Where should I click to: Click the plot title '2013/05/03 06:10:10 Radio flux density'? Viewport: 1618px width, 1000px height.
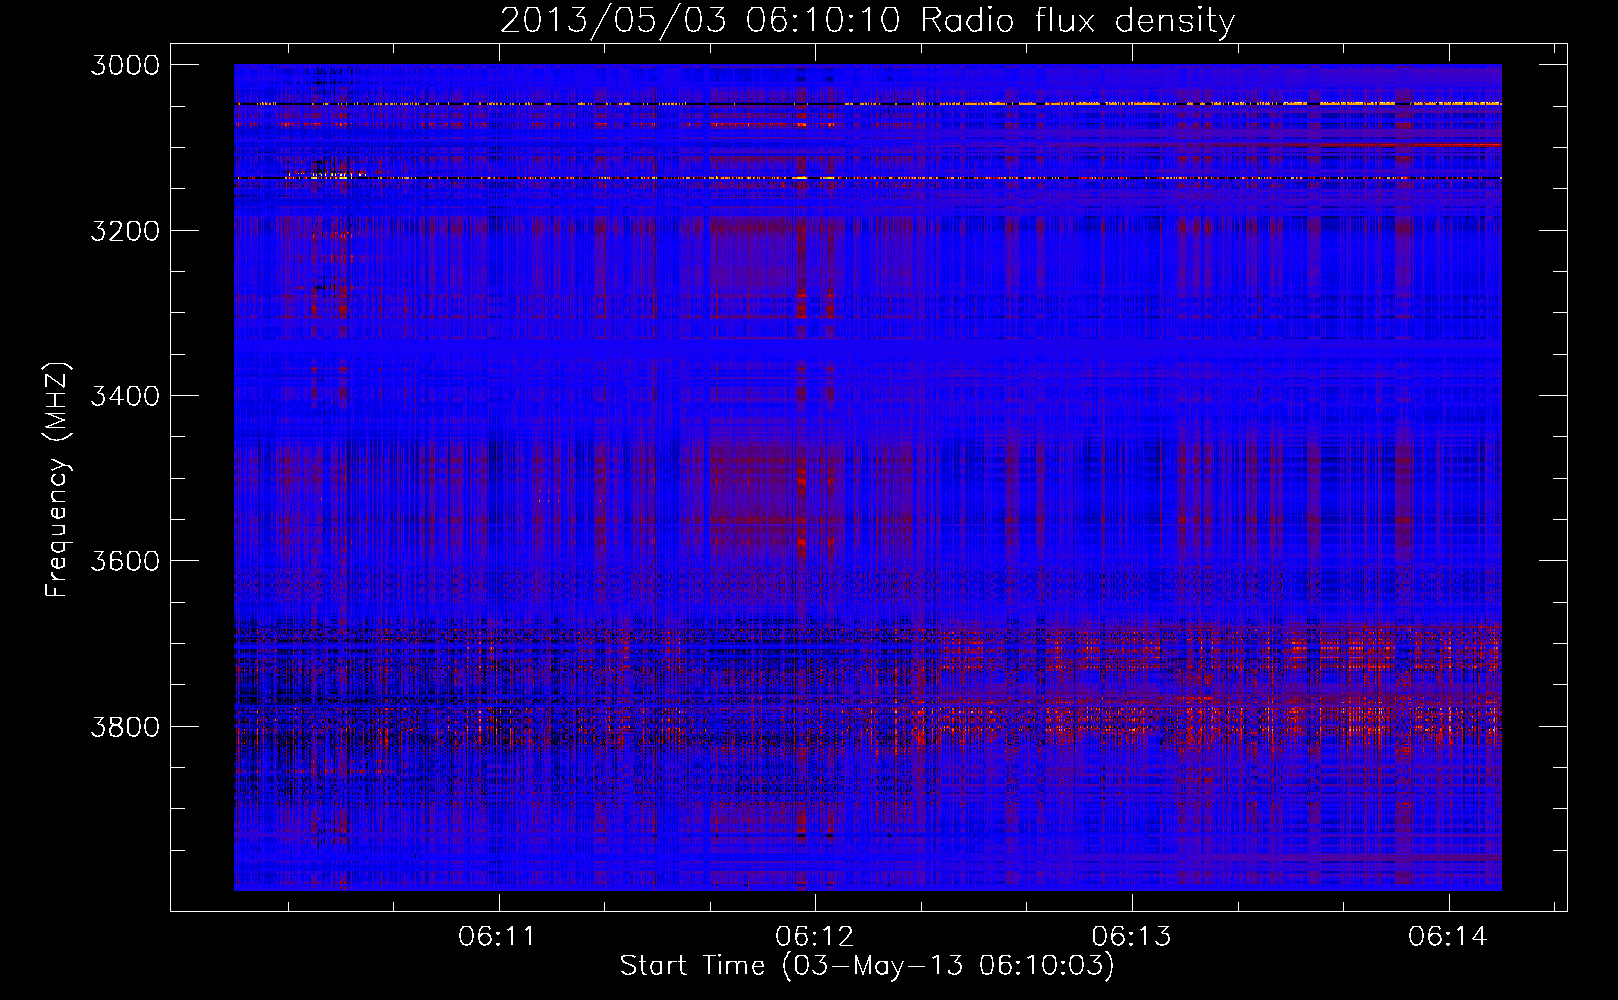[867, 21]
